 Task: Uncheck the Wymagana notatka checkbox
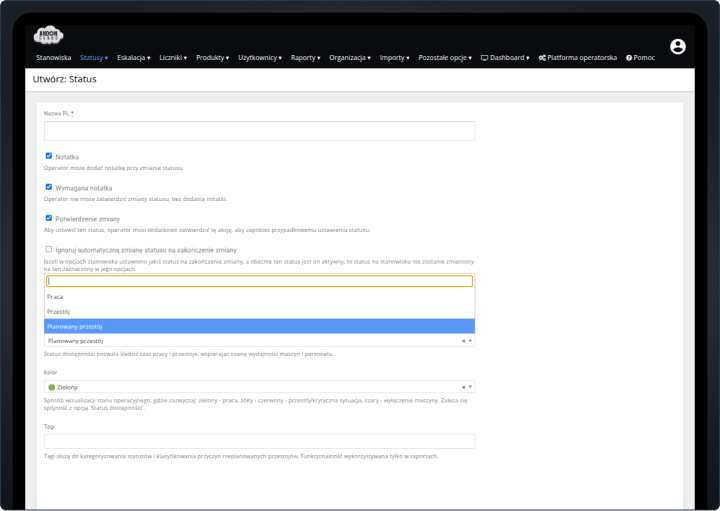(x=49, y=187)
